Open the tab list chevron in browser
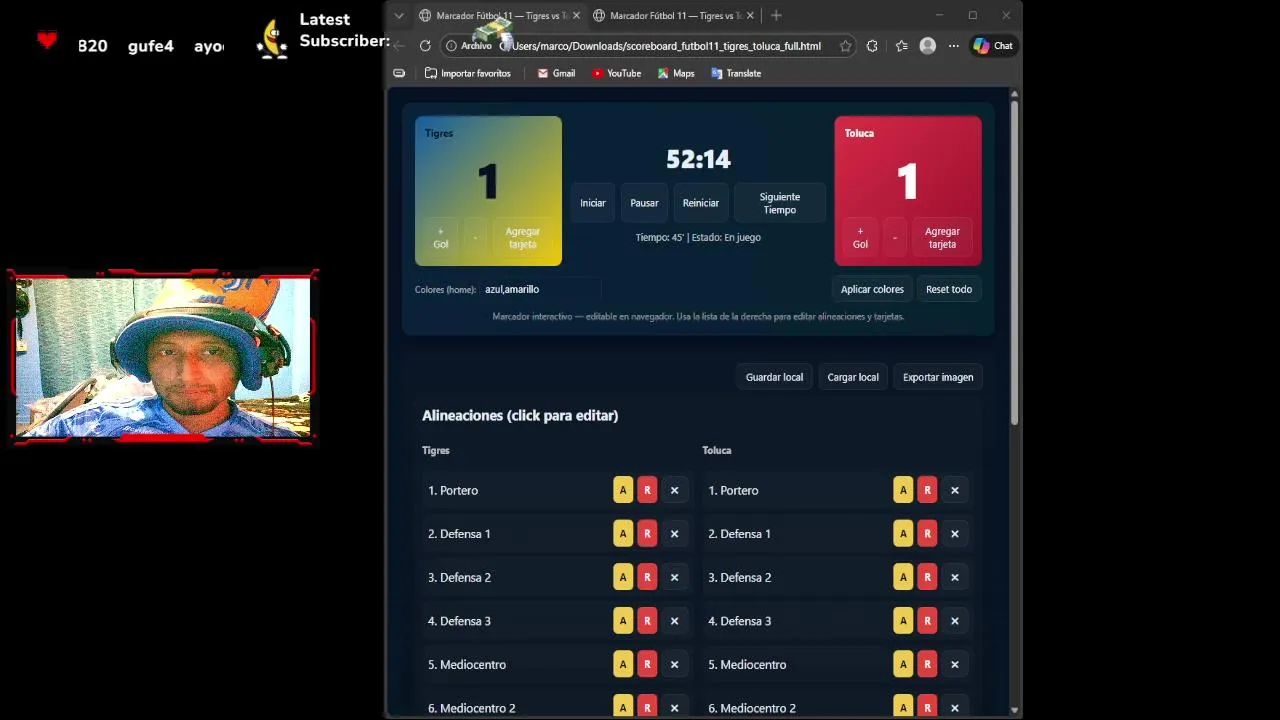This screenshot has width=1280, height=720. [x=399, y=16]
